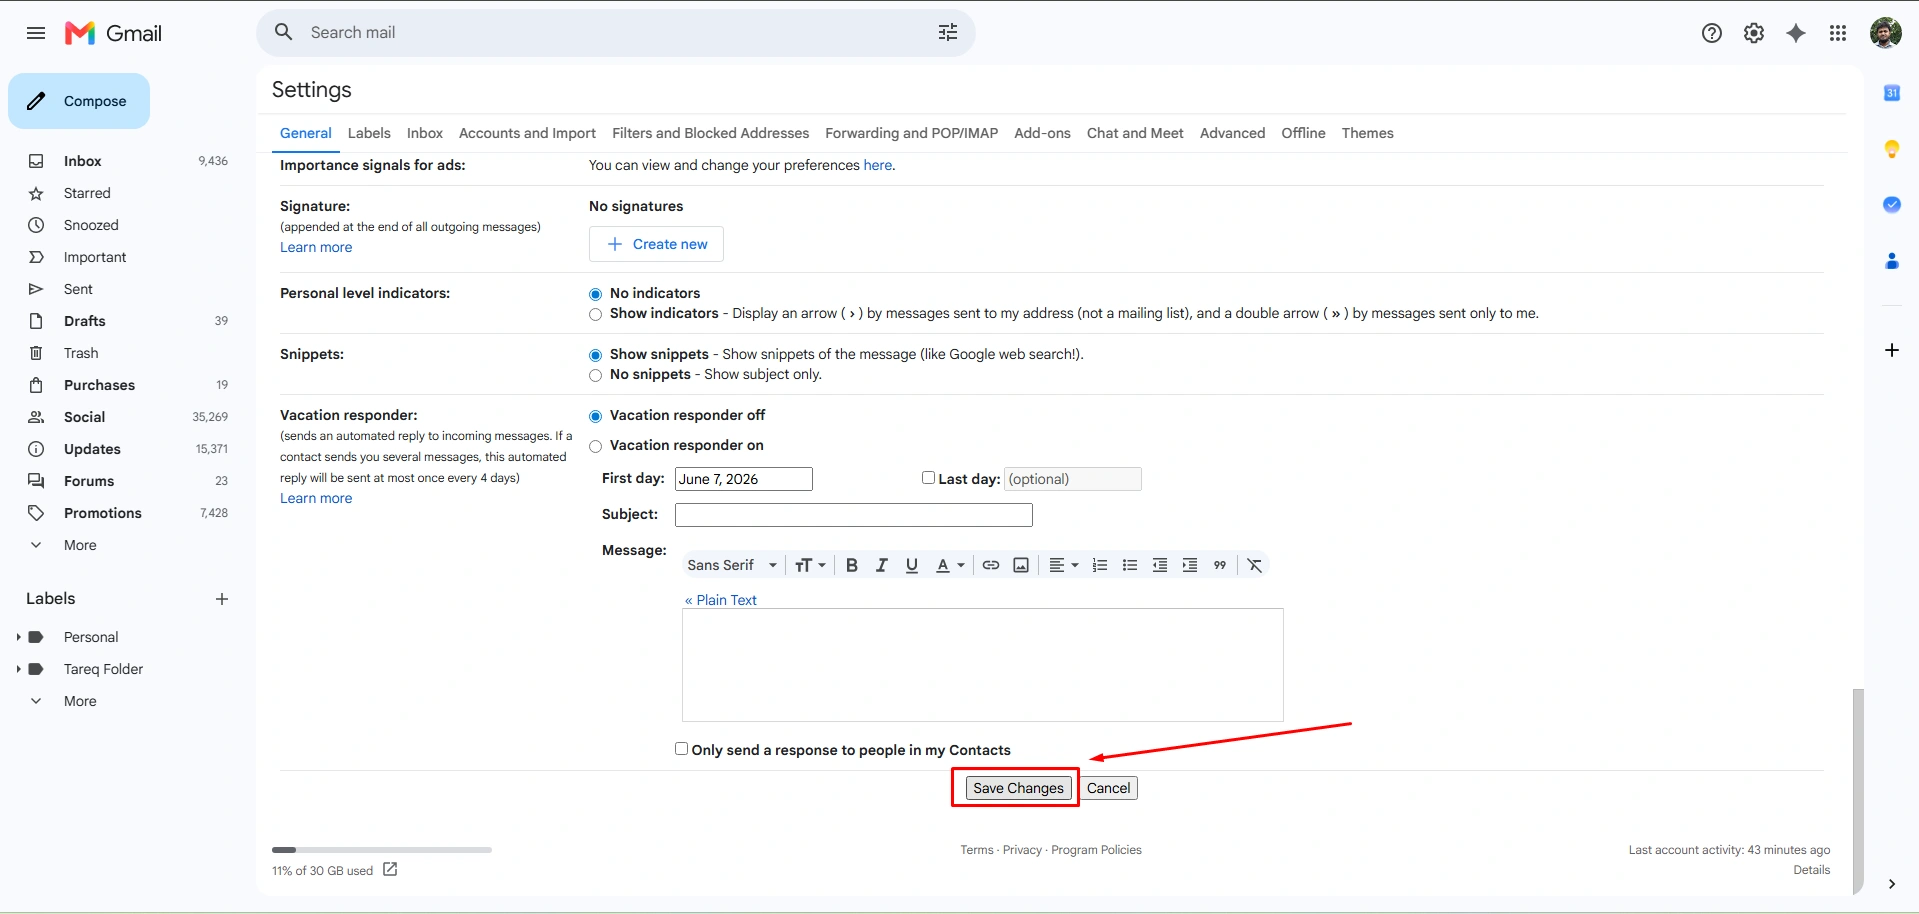Image resolution: width=1919 pixels, height=914 pixels.
Task: Open Filters and Blocked Addresses tab
Action: pyautogui.click(x=710, y=133)
